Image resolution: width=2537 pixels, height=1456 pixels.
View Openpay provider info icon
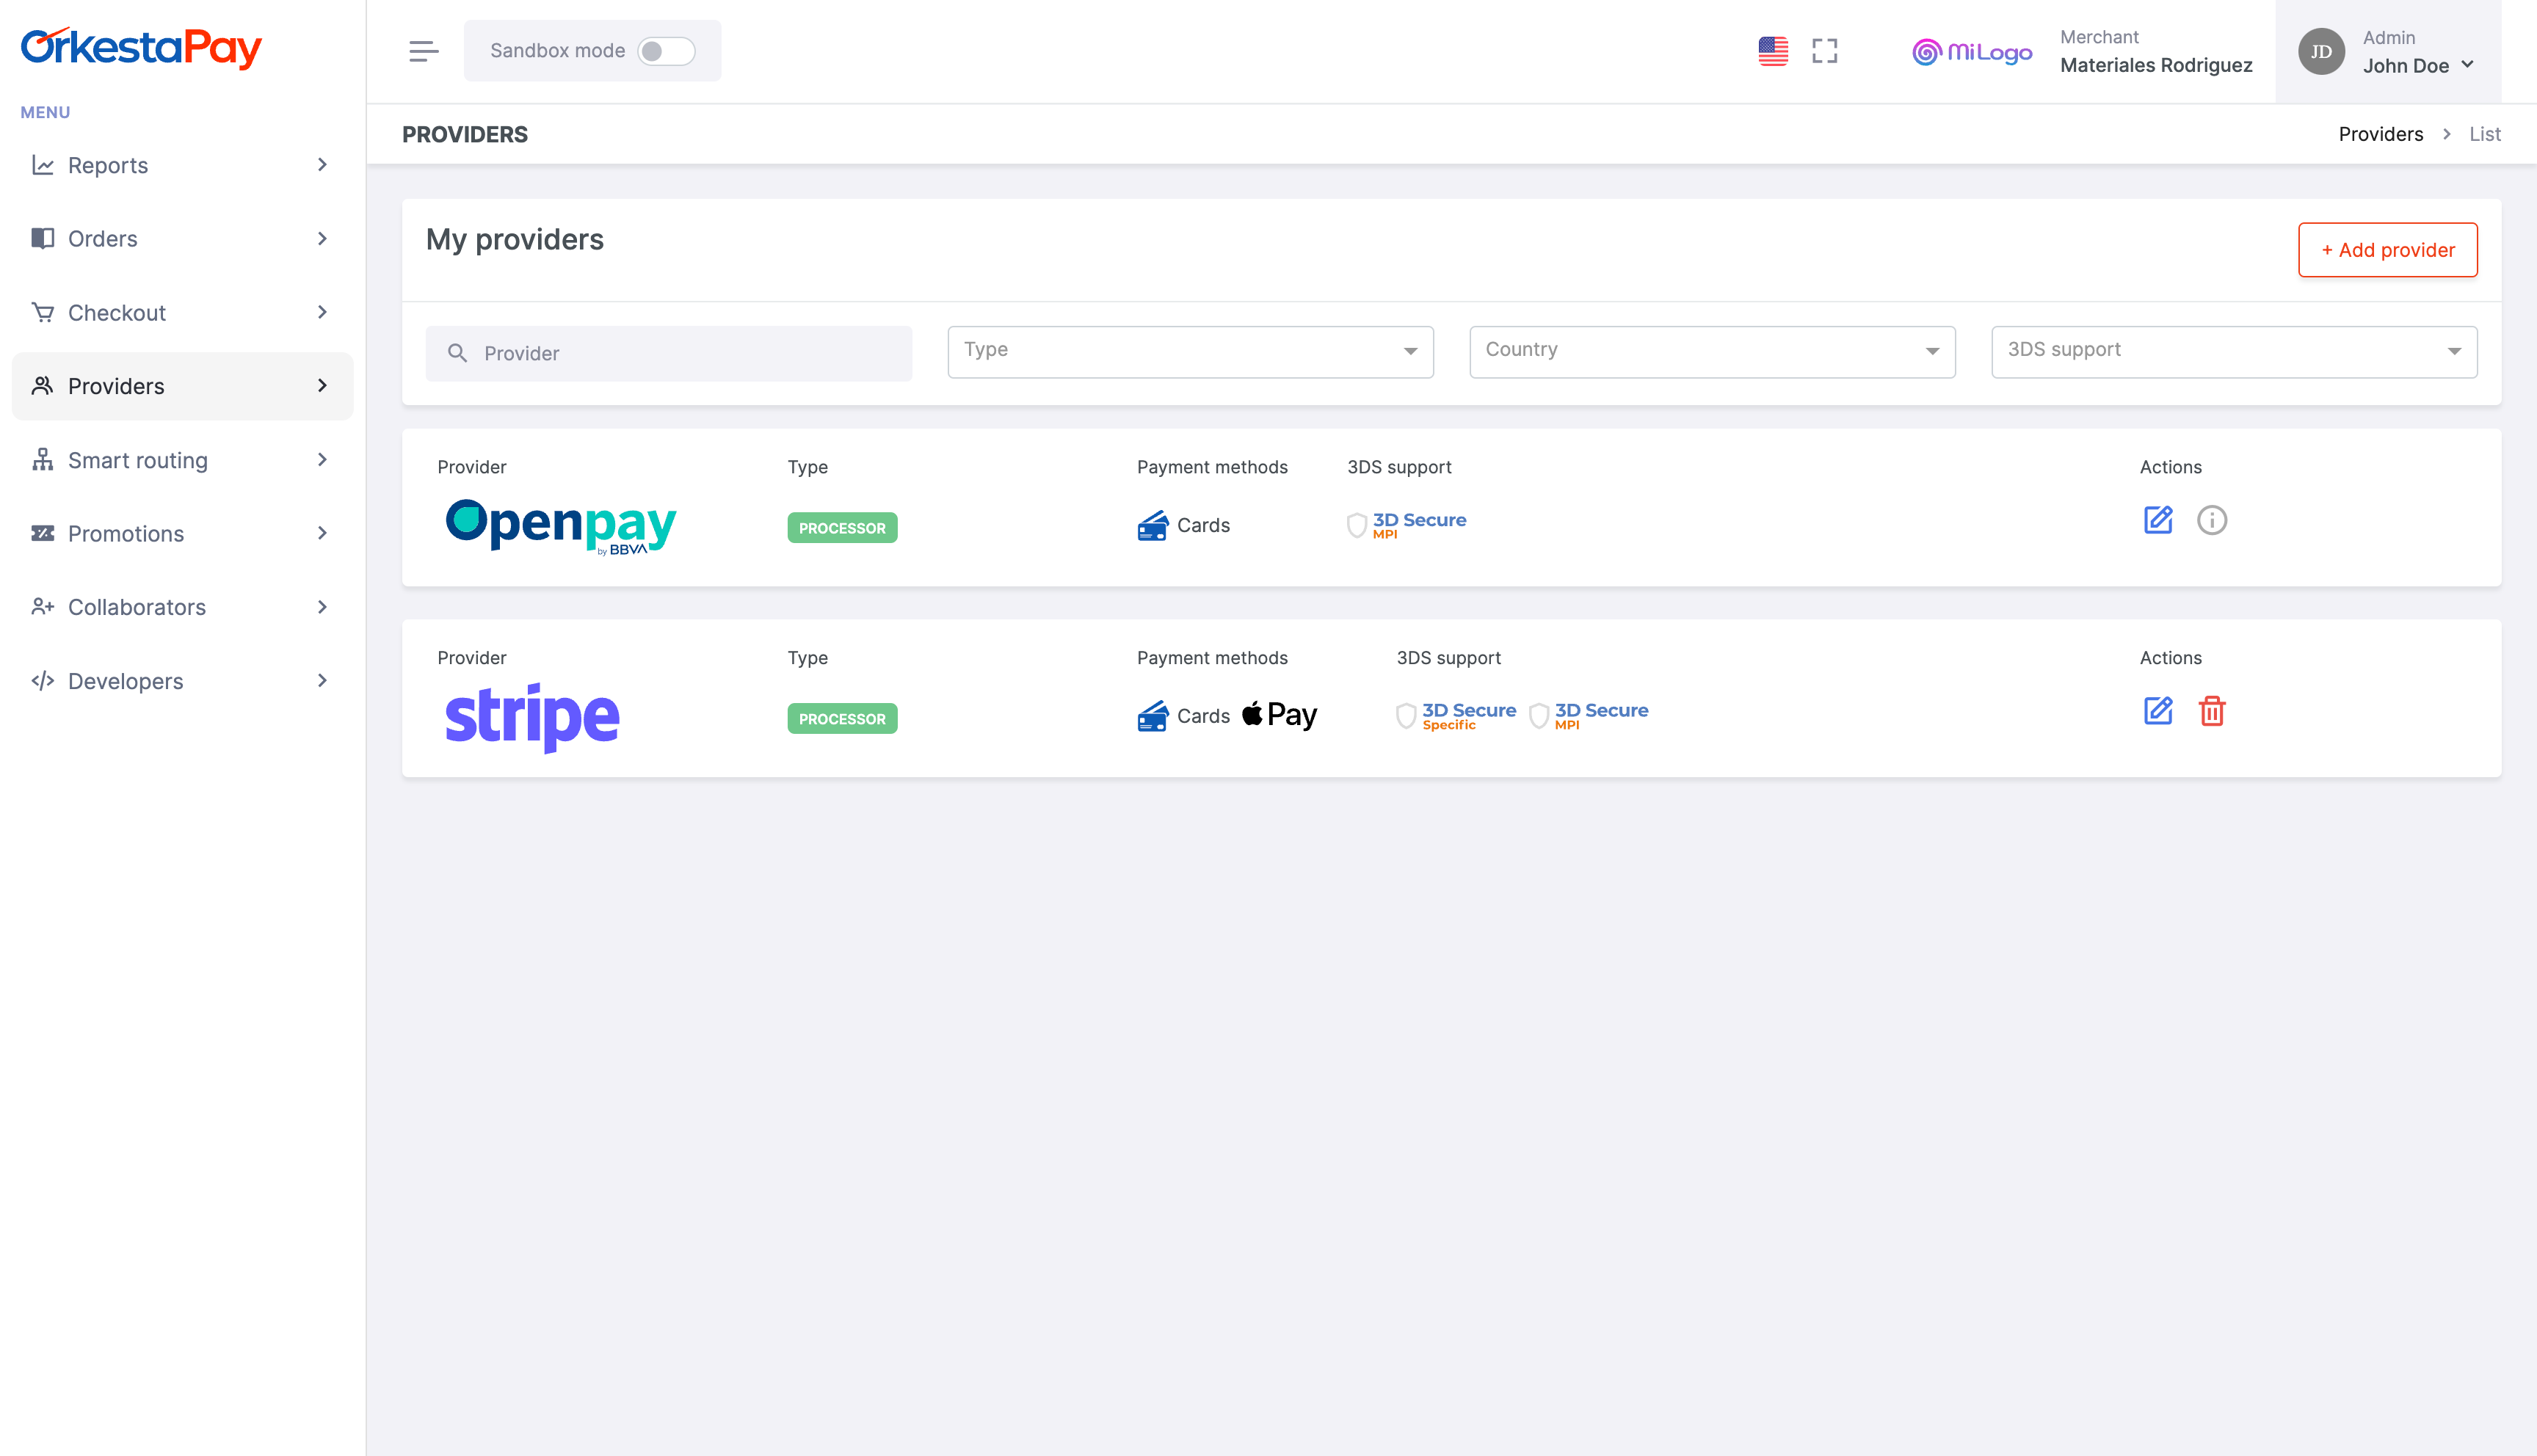tap(2212, 520)
